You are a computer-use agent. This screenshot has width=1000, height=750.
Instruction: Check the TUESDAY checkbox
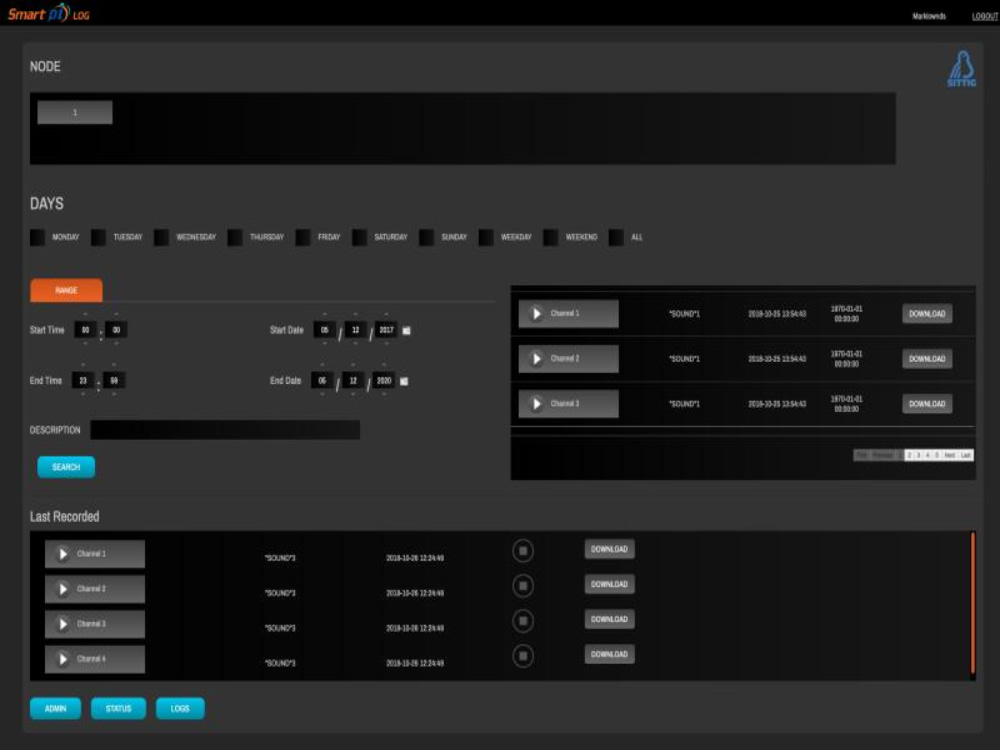pos(99,237)
